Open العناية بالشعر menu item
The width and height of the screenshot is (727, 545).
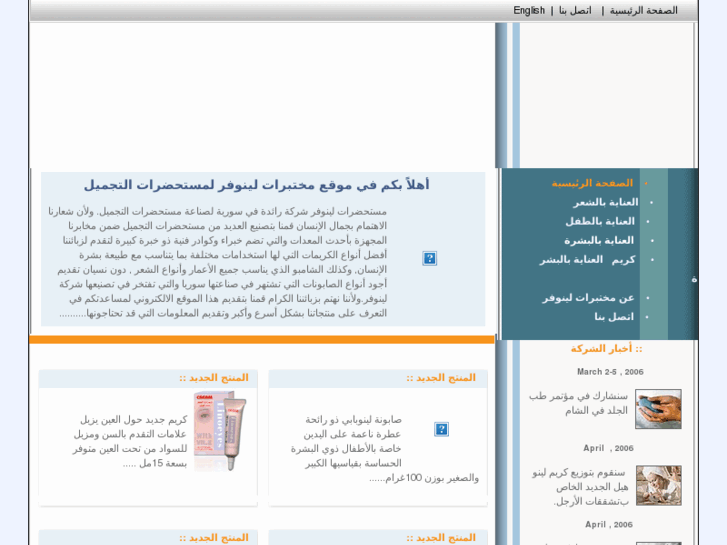click(606, 202)
